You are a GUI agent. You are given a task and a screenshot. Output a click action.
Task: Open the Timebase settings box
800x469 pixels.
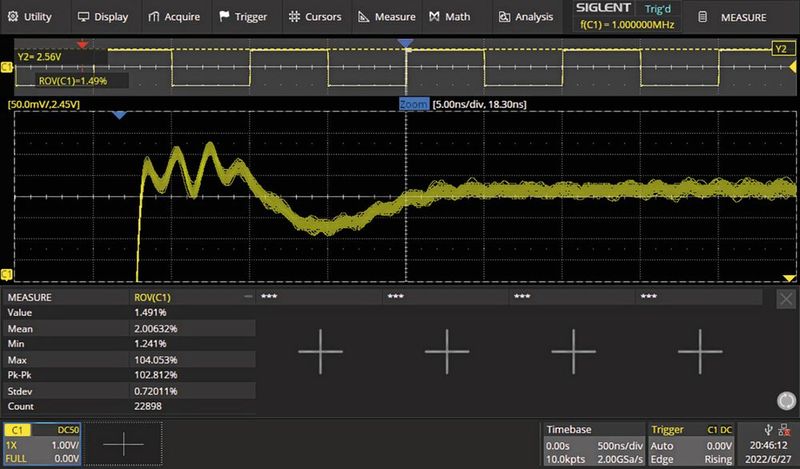tap(593, 444)
